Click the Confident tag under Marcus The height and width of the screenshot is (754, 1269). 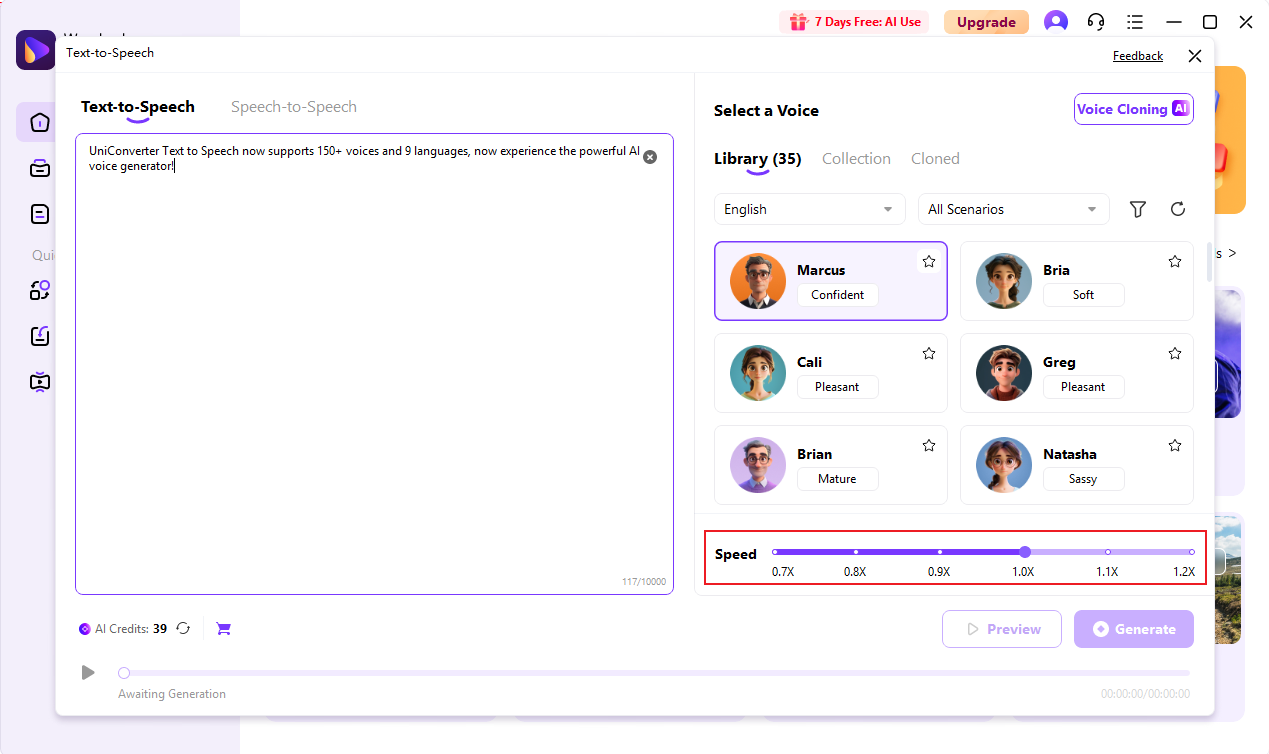(838, 295)
